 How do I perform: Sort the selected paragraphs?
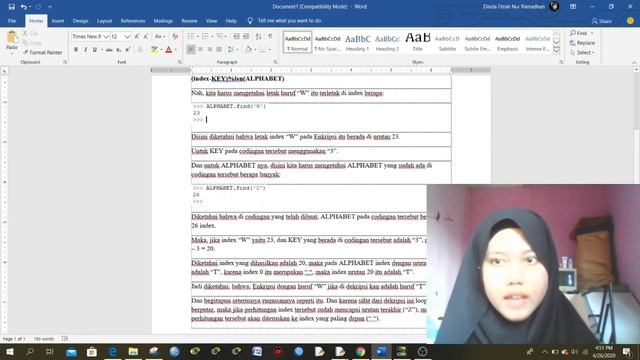tap(258, 36)
